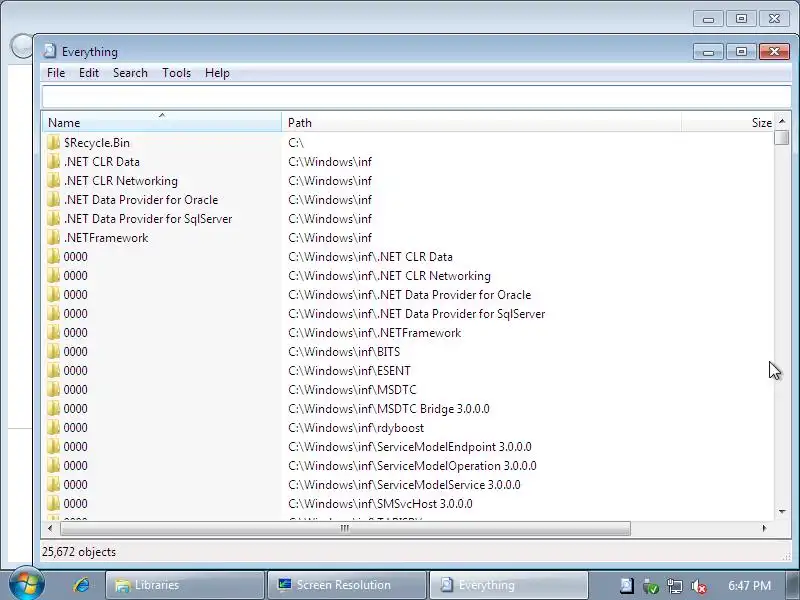Screen dimensions: 800x600
Task: Select path C:\Windows\inf\.NET Data Provider for SqlServer
Action: [416, 314]
